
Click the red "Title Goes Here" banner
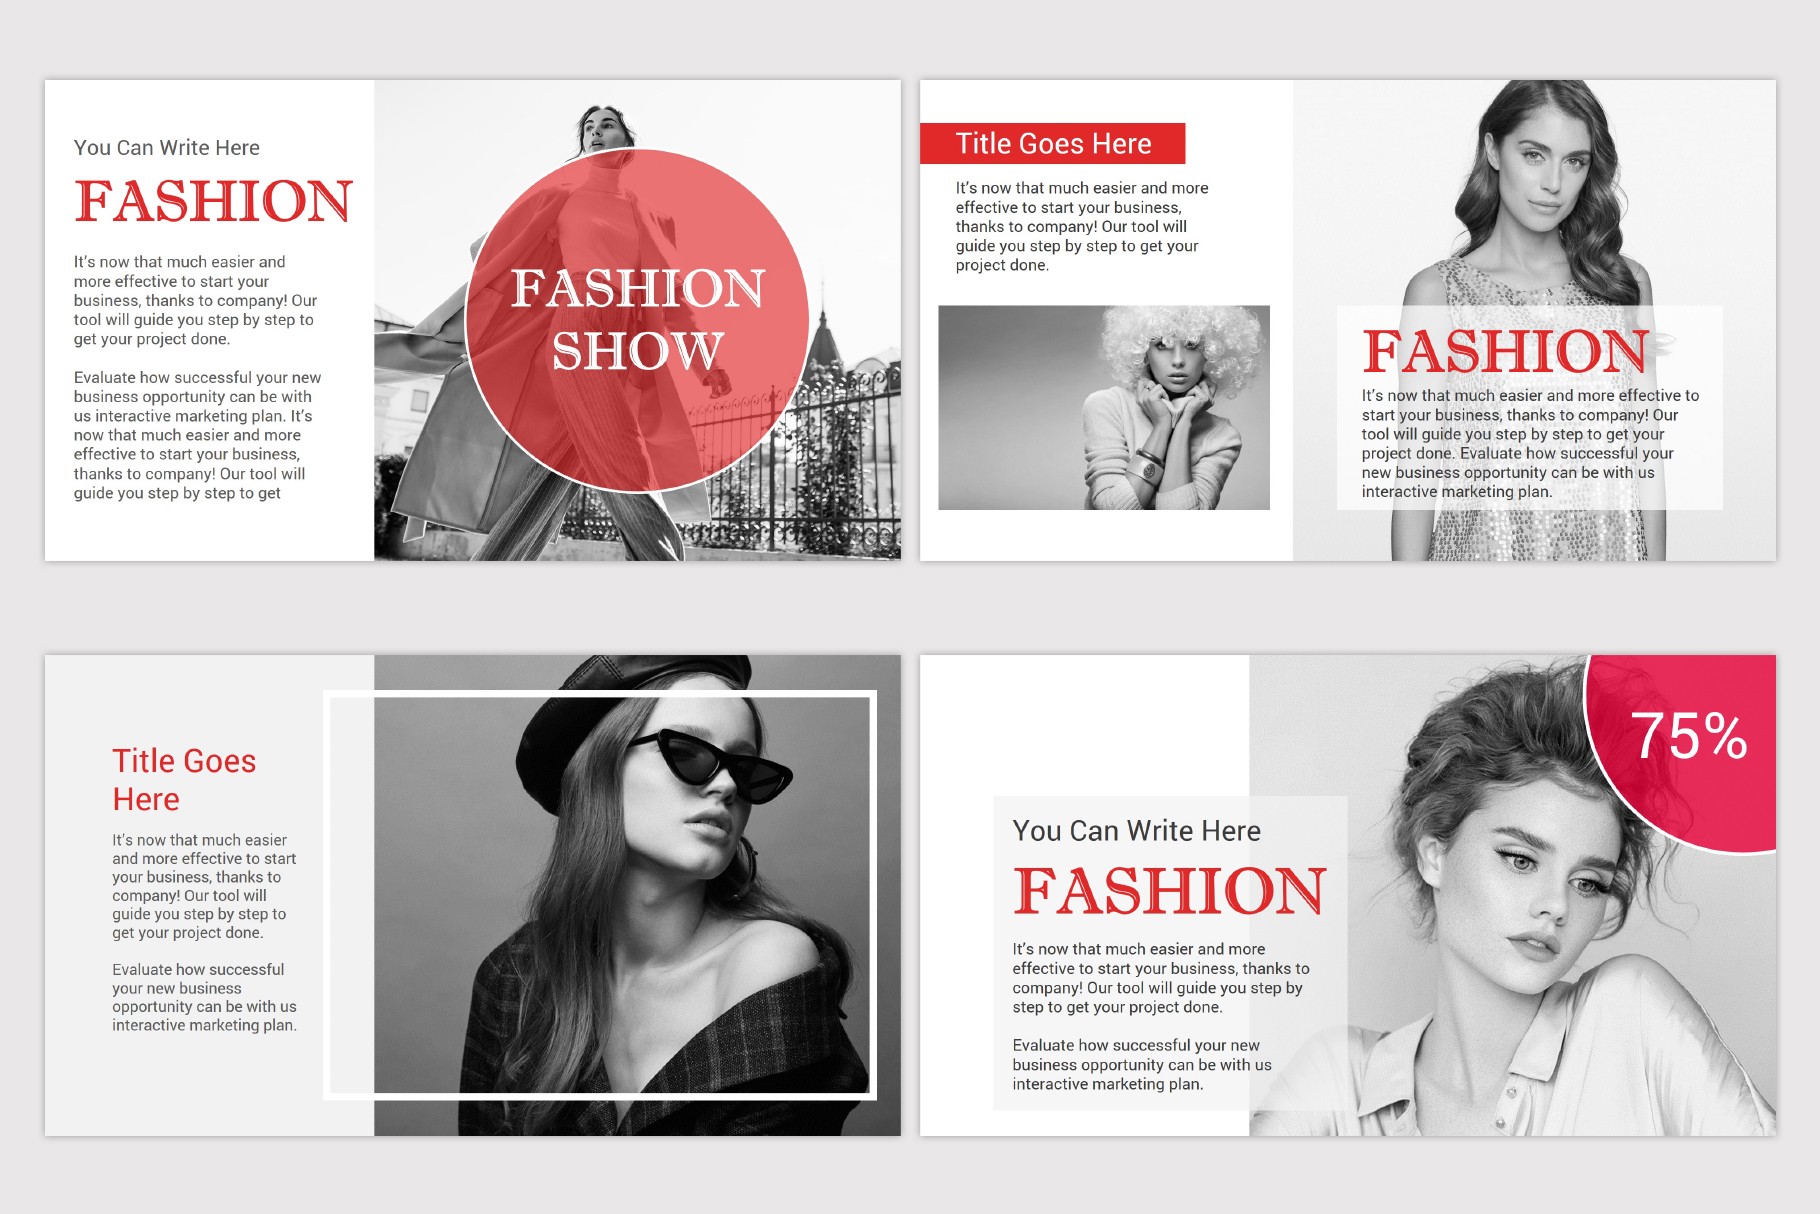[x=1052, y=144]
